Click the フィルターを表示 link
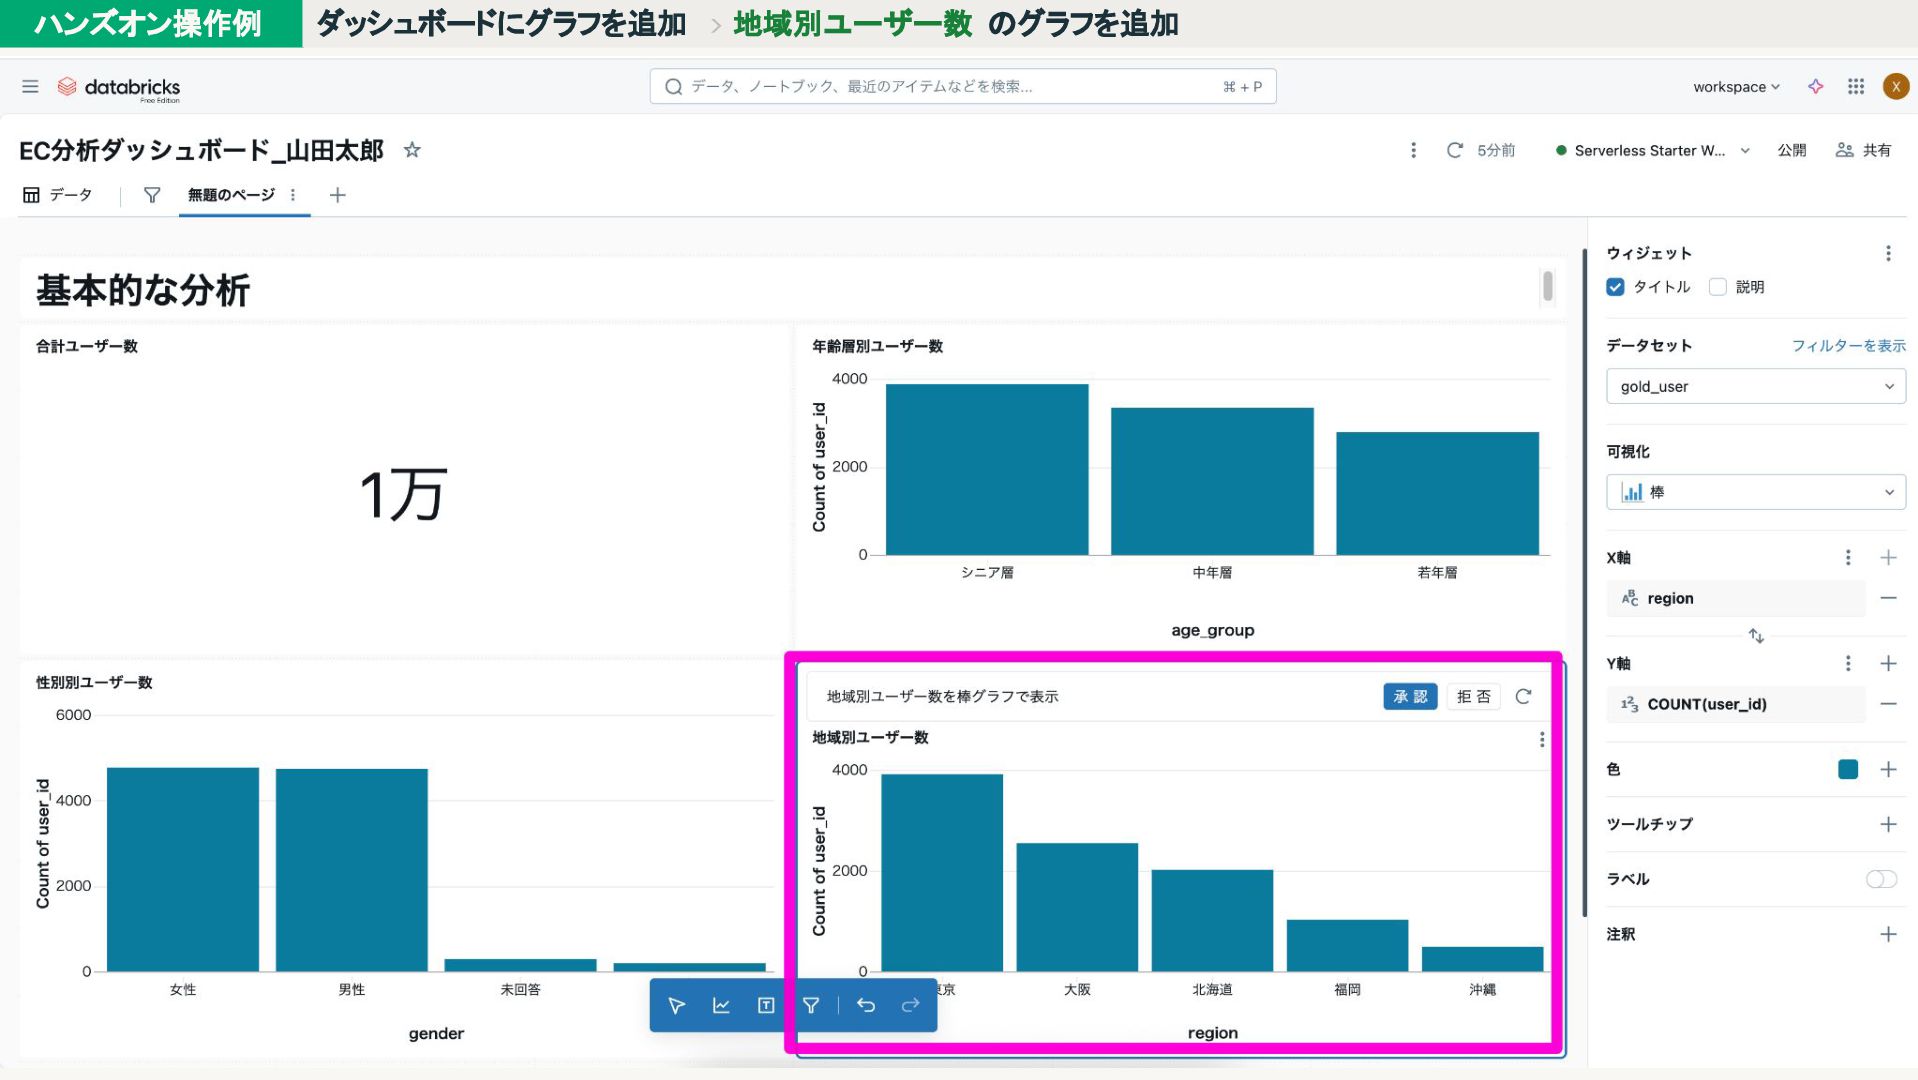The height and width of the screenshot is (1080, 1918). click(1848, 346)
